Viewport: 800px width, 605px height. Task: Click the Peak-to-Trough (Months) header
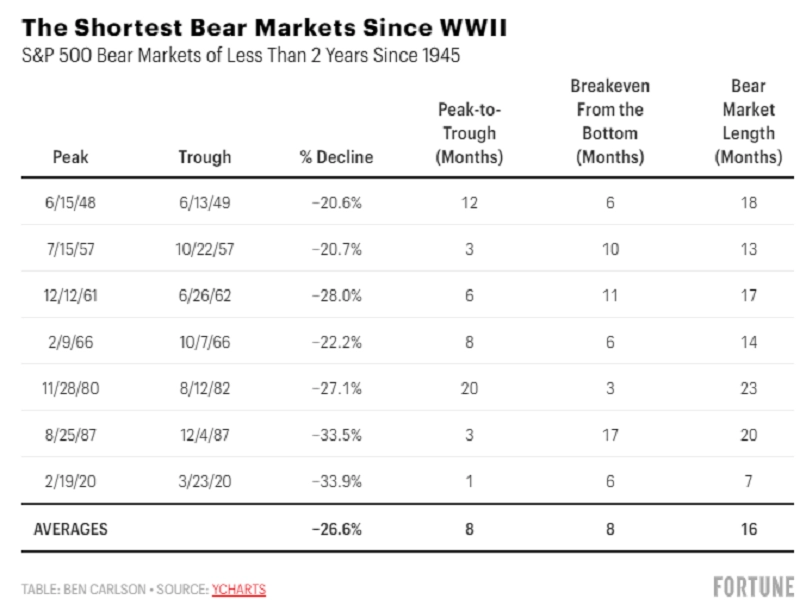tap(469, 133)
